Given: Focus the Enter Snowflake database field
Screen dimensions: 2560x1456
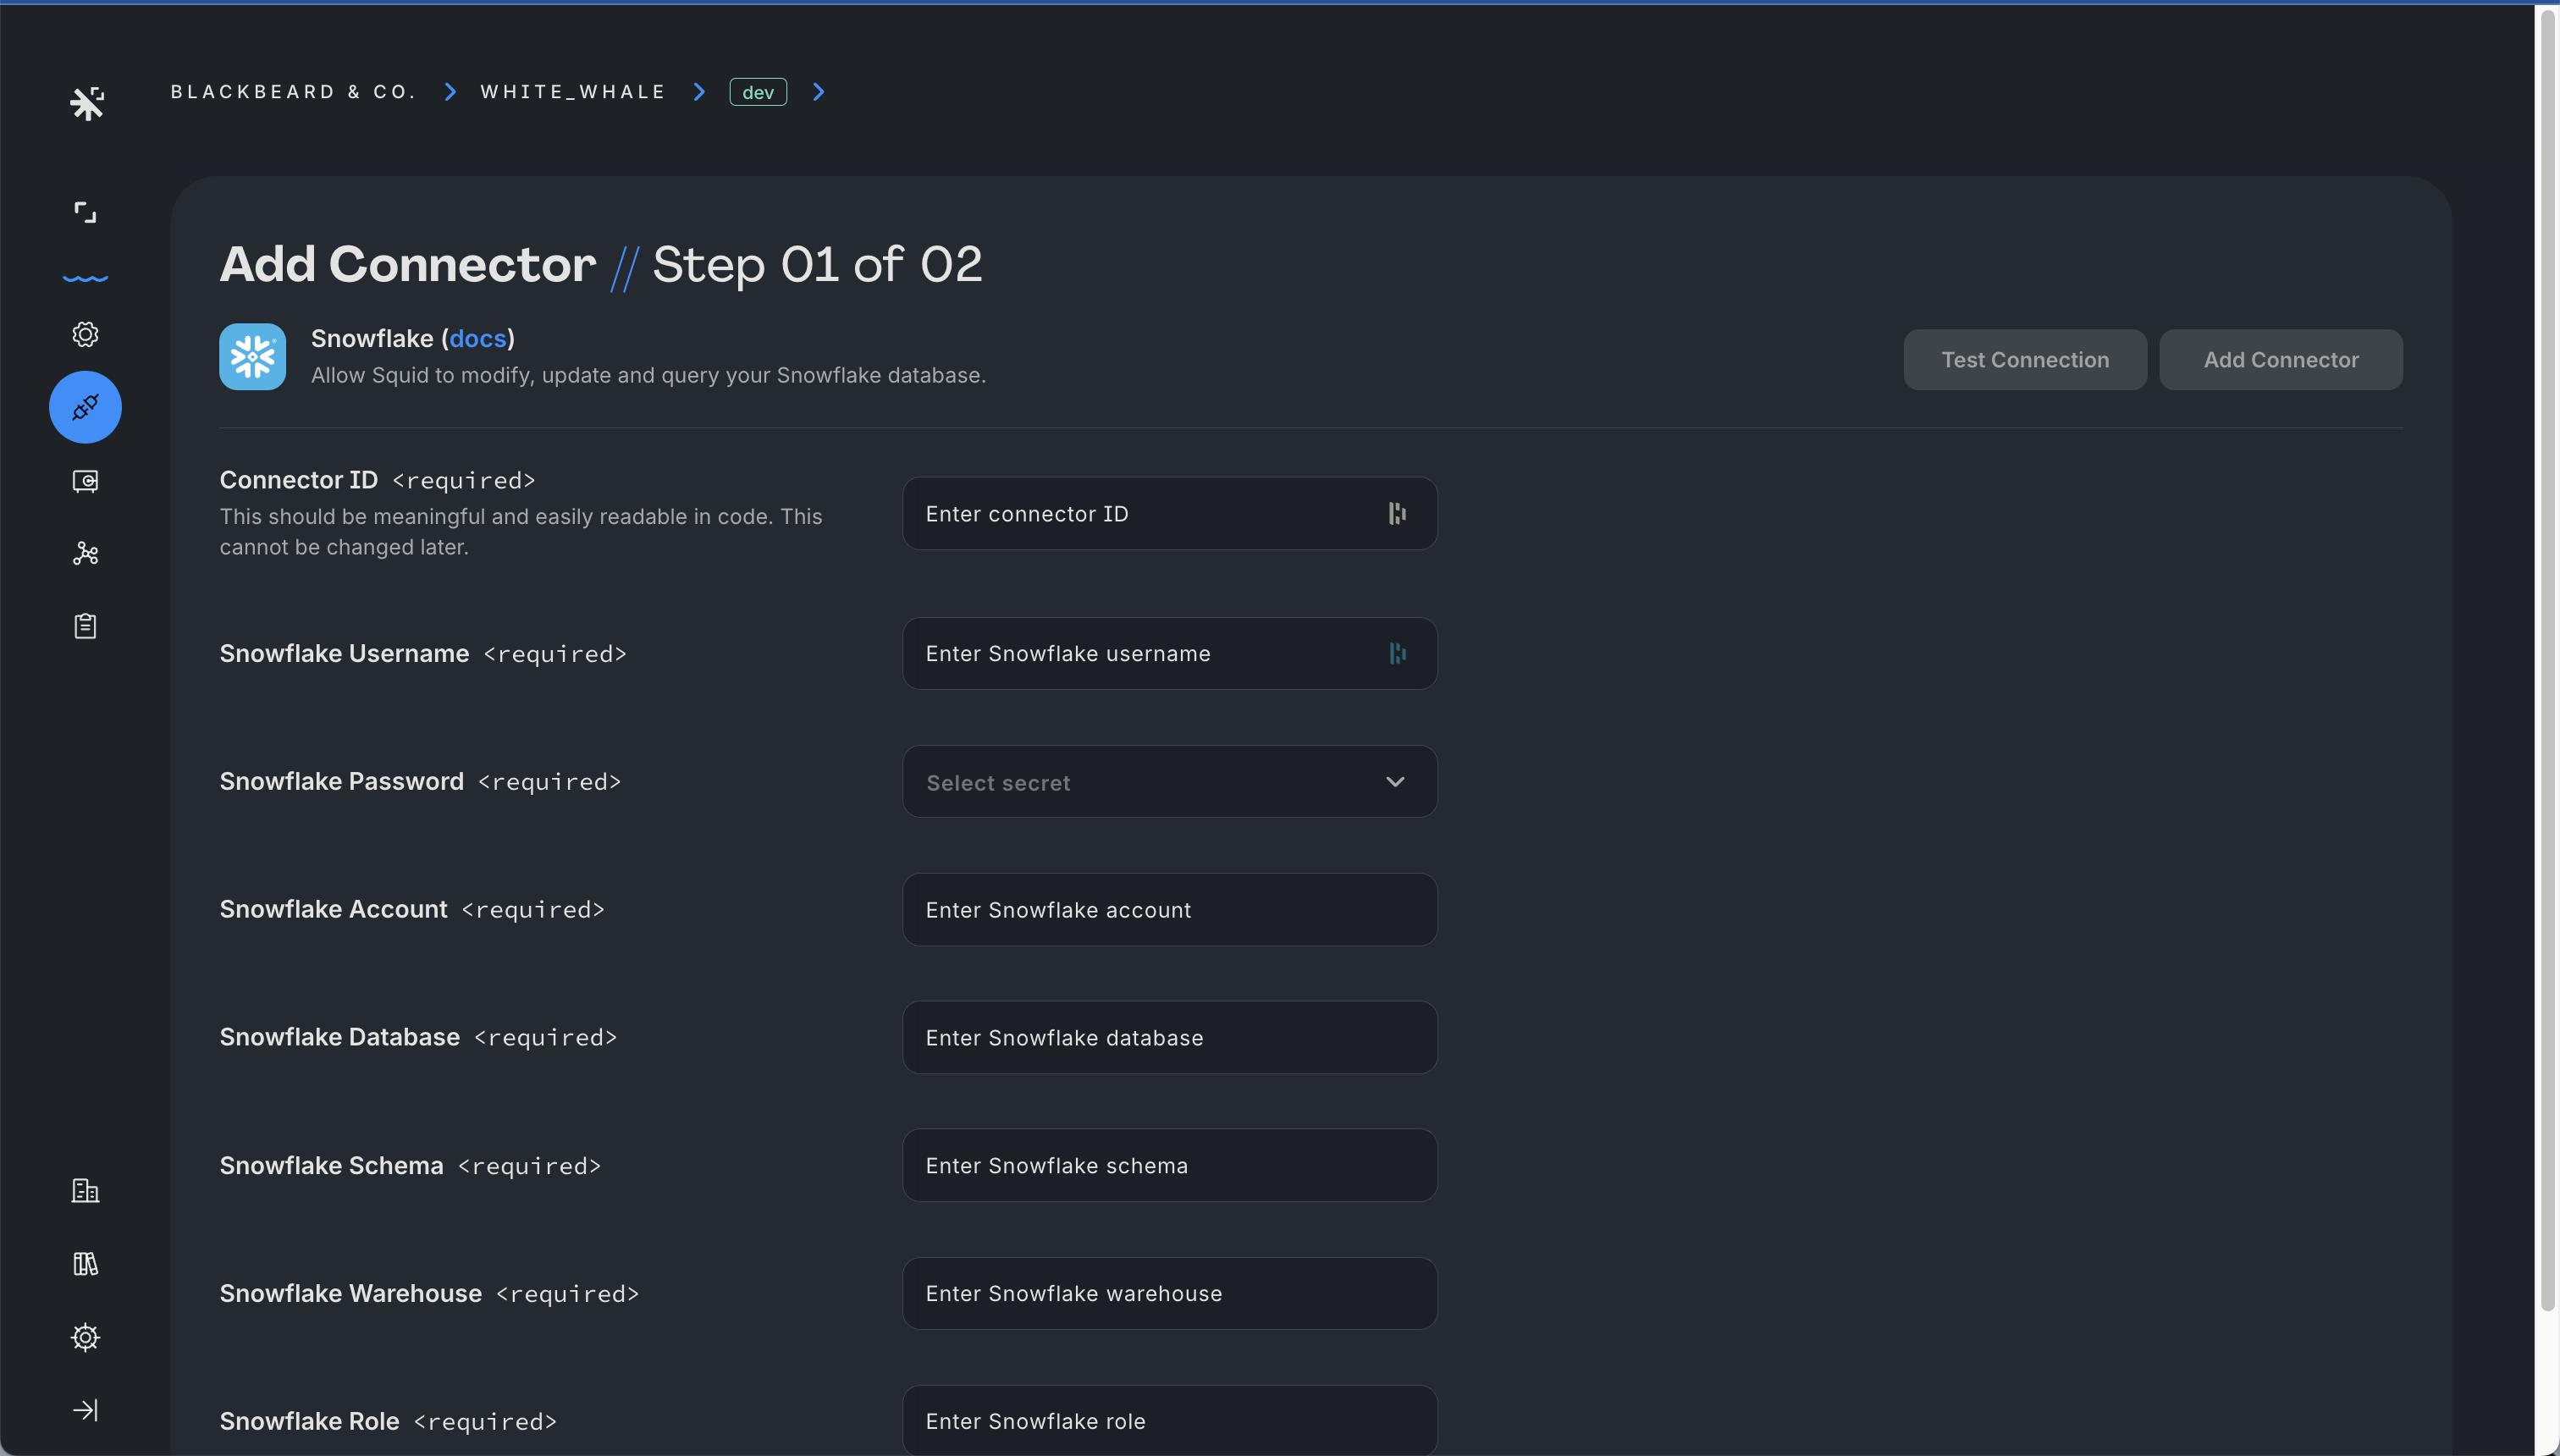Looking at the screenshot, I should point(1169,1037).
